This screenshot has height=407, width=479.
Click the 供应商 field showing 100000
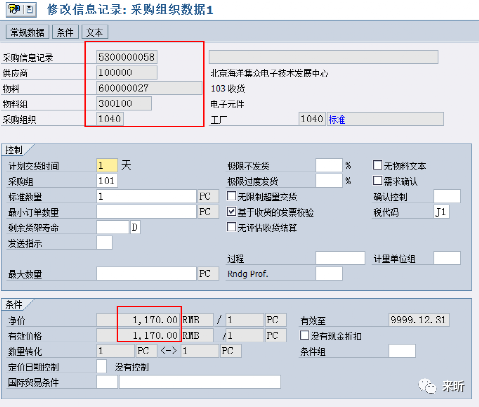click(127, 72)
